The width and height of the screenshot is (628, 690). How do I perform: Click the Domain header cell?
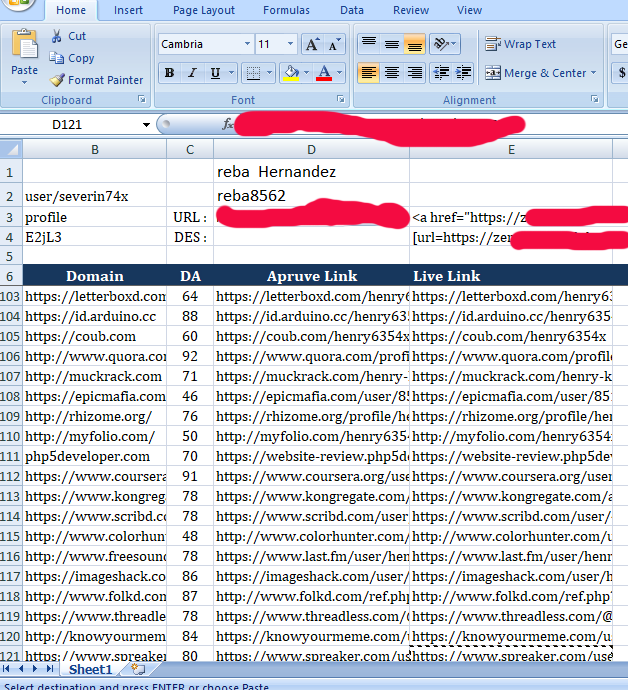(95, 276)
